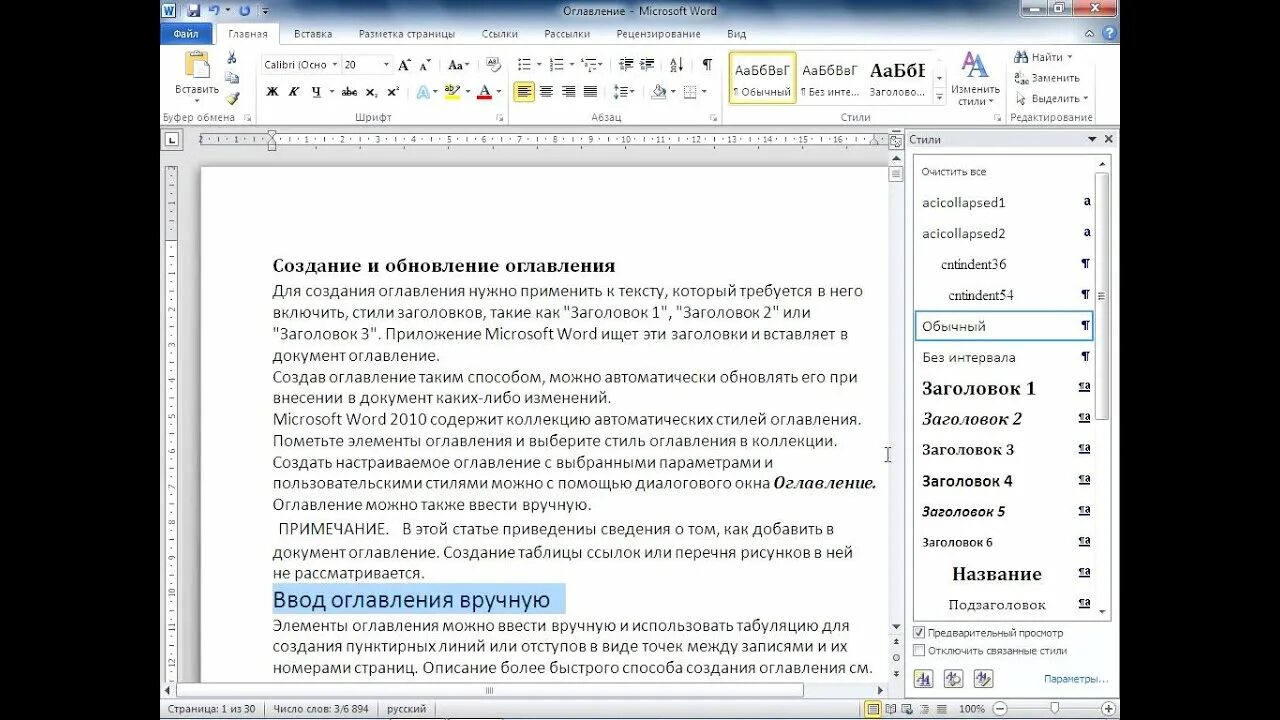The height and width of the screenshot is (720, 1280).
Task: Apply strikethrough formatting
Action: (349, 92)
